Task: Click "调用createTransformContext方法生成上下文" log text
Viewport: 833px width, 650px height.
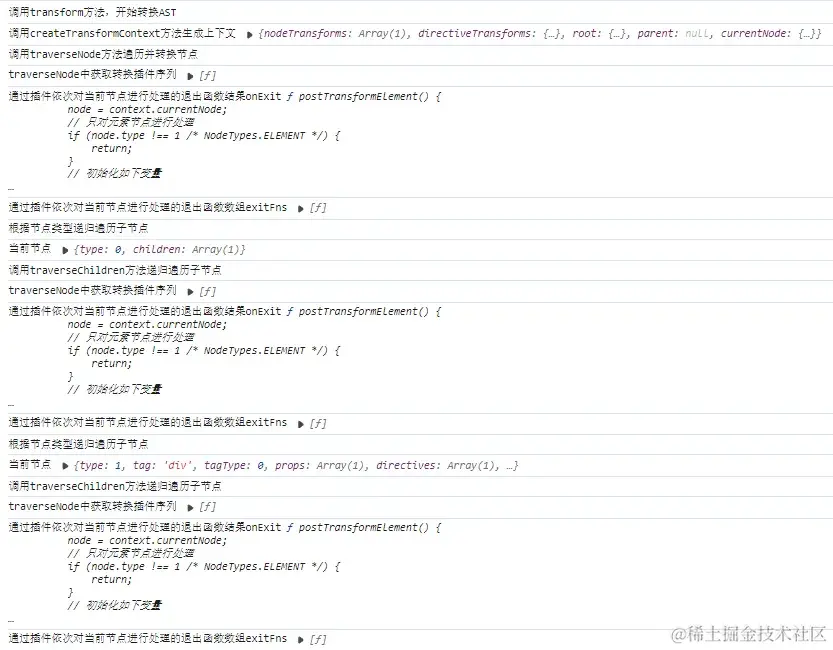Action: [x=122, y=33]
